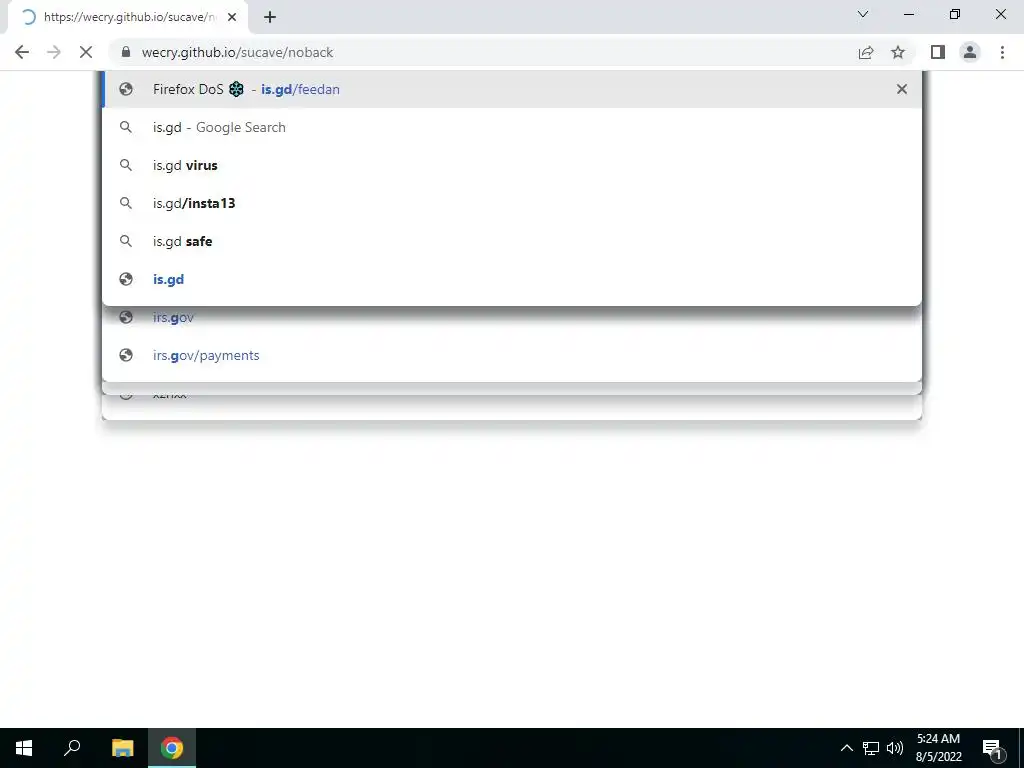Open the is.gd URL suggestion
Viewport: 1024px width, 768px height.
point(512,279)
